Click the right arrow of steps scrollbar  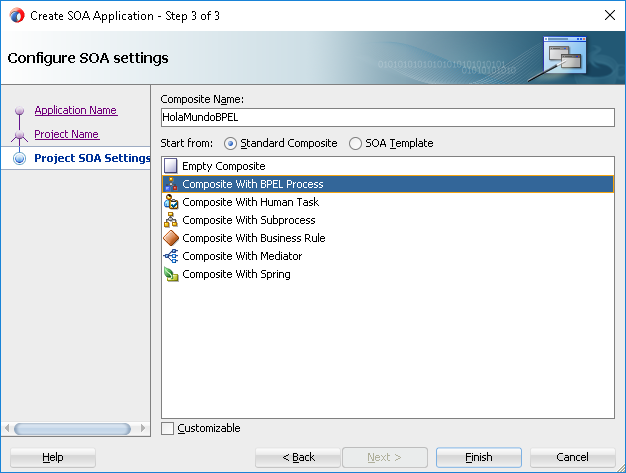point(143,428)
